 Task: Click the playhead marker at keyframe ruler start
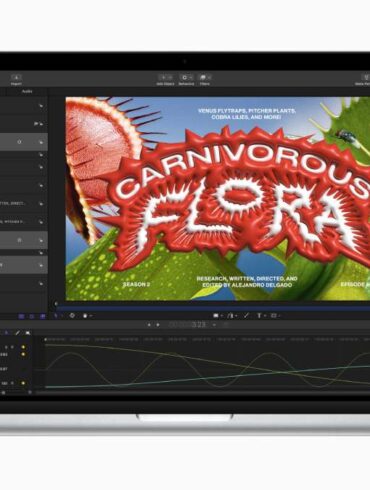(46, 340)
